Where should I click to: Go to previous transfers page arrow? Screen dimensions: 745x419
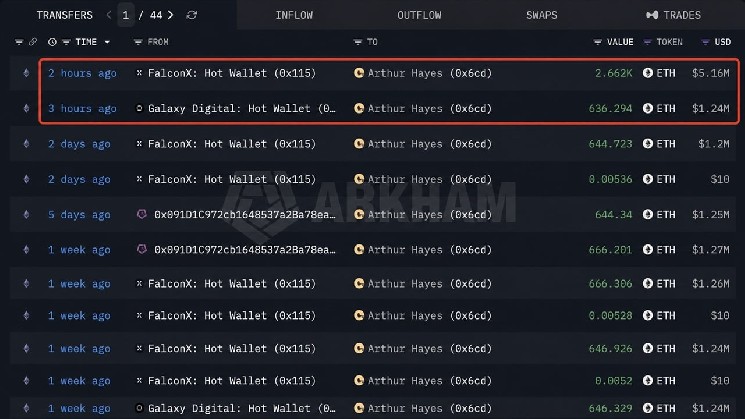pyautogui.click(x=109, y=15)
